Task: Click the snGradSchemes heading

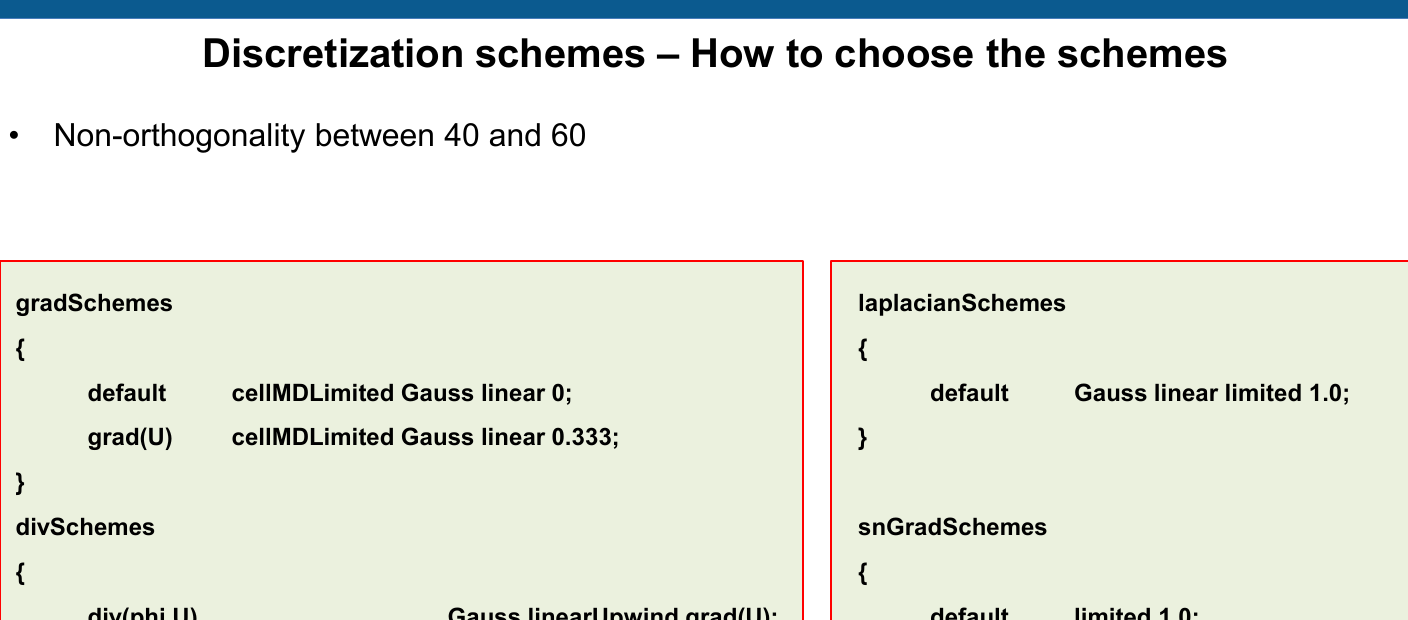Action: 952,527
